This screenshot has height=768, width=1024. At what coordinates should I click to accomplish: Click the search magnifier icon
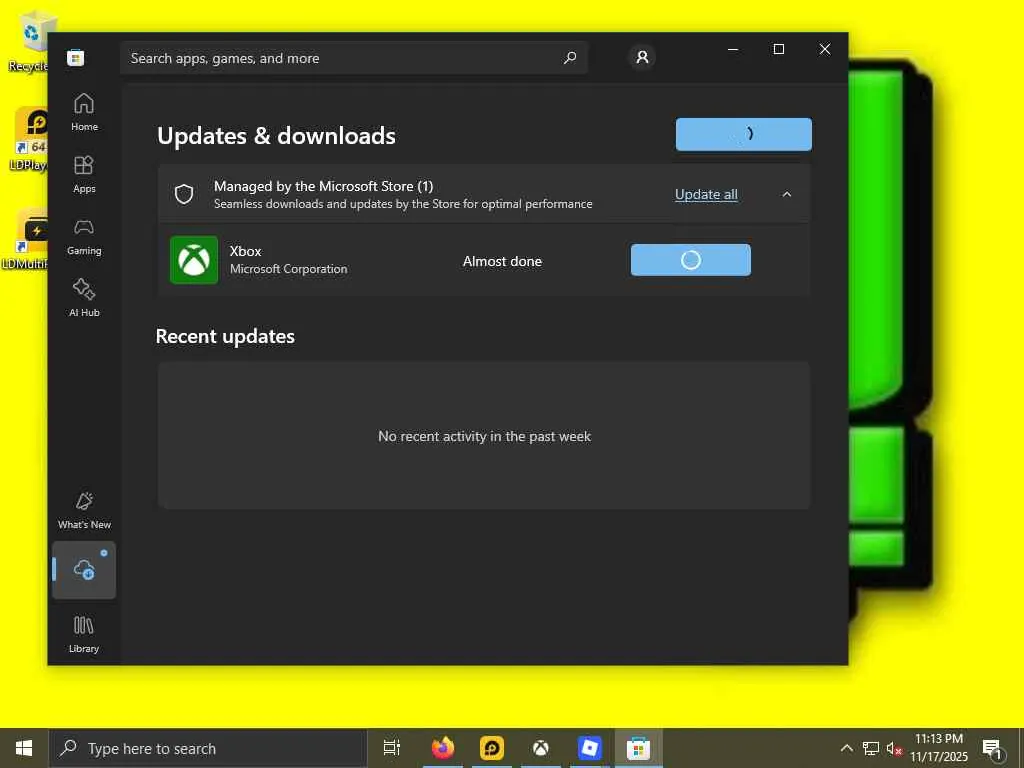click(569, 58)
